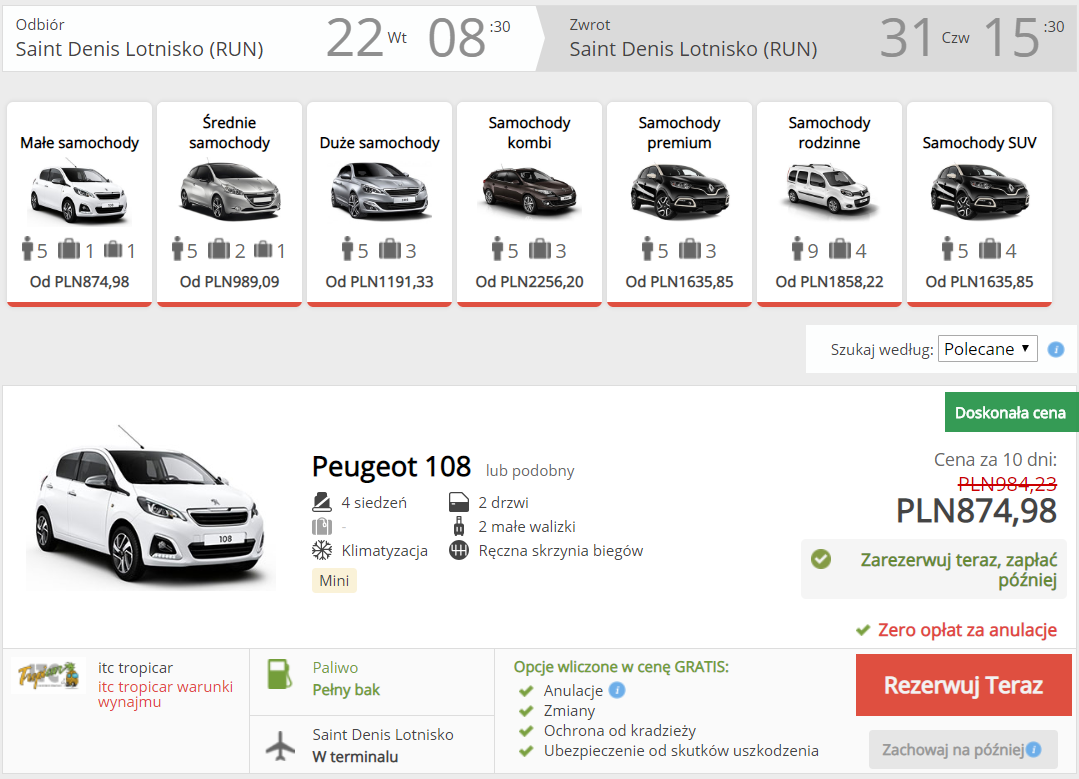Click the Rezerwuj Teraz button

pyautogui.click(x=963, y=685)
